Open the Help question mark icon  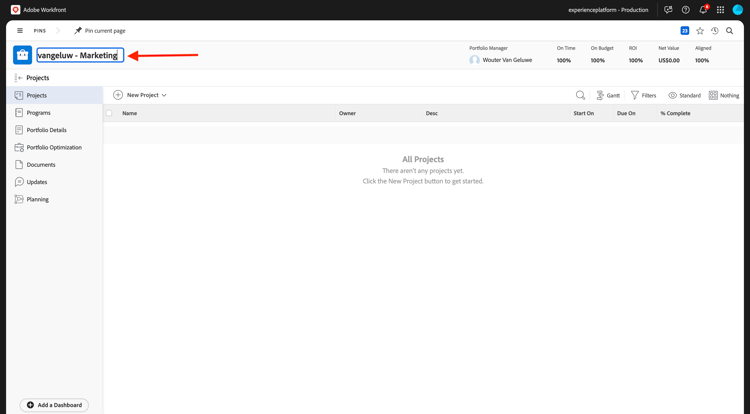pyautogui.click(x=685, y=10)
